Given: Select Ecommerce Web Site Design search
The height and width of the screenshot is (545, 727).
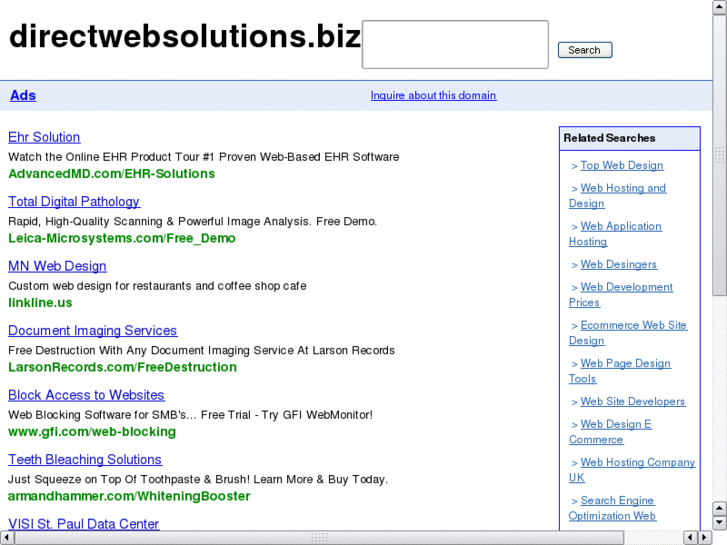Looking at the screenshot, I should point(628,333).
